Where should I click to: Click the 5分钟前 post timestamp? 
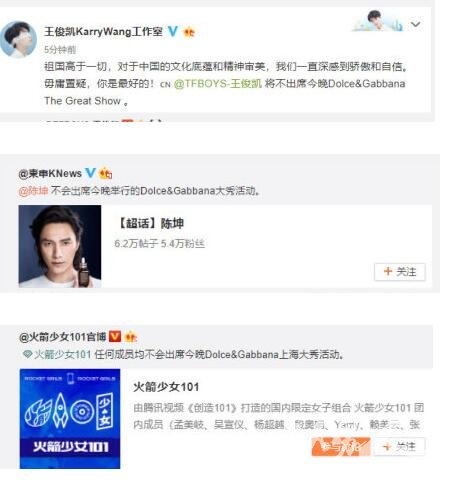[60, 50]
